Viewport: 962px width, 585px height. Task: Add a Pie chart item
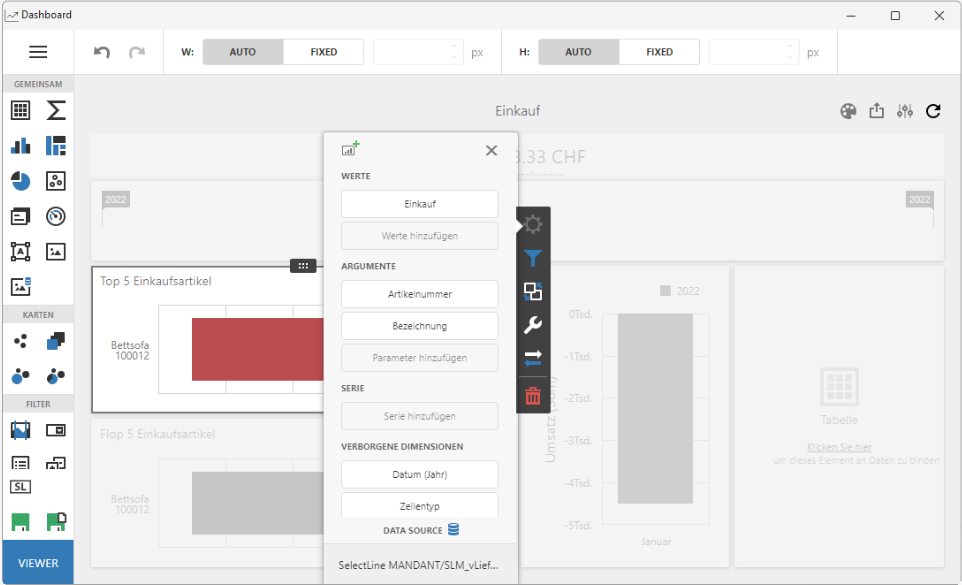(20, 181)
